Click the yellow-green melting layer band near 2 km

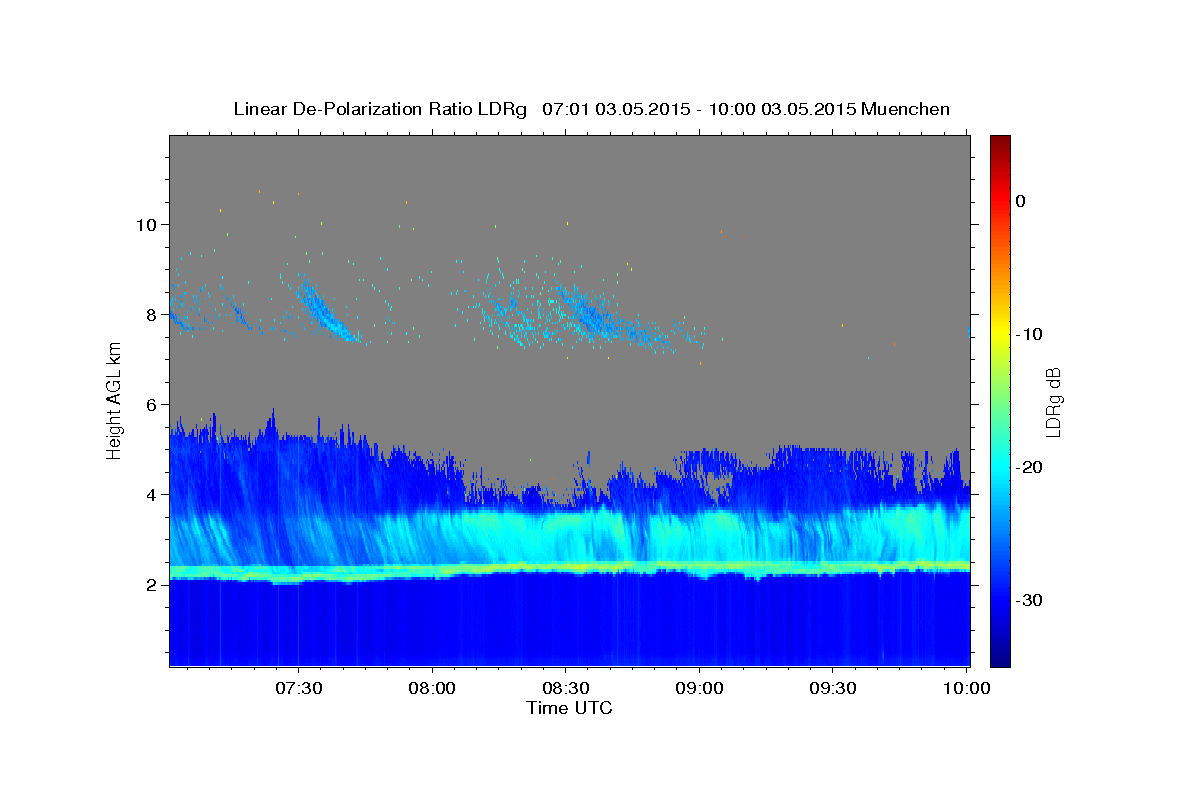tap(570, 570)
